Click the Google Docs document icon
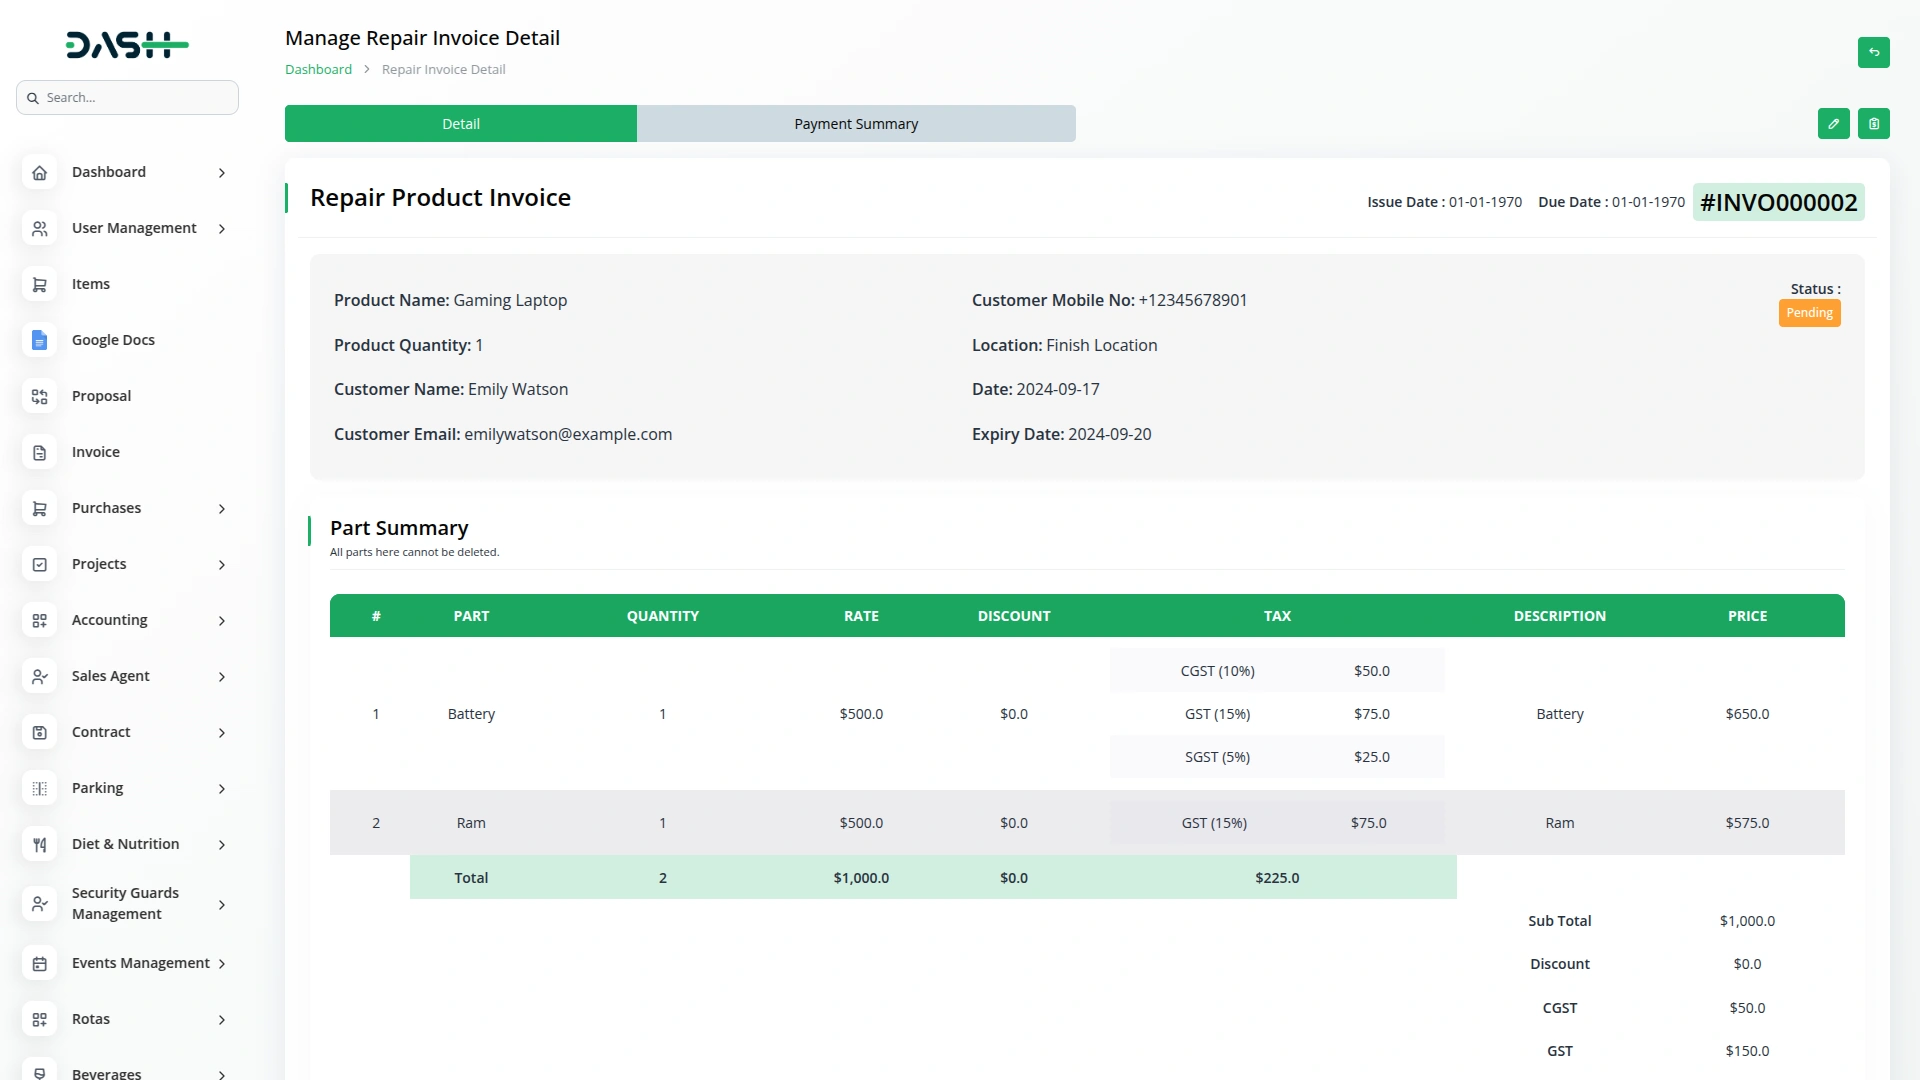This screenshot has width=1920, height=1080. (x=39, y=340)
